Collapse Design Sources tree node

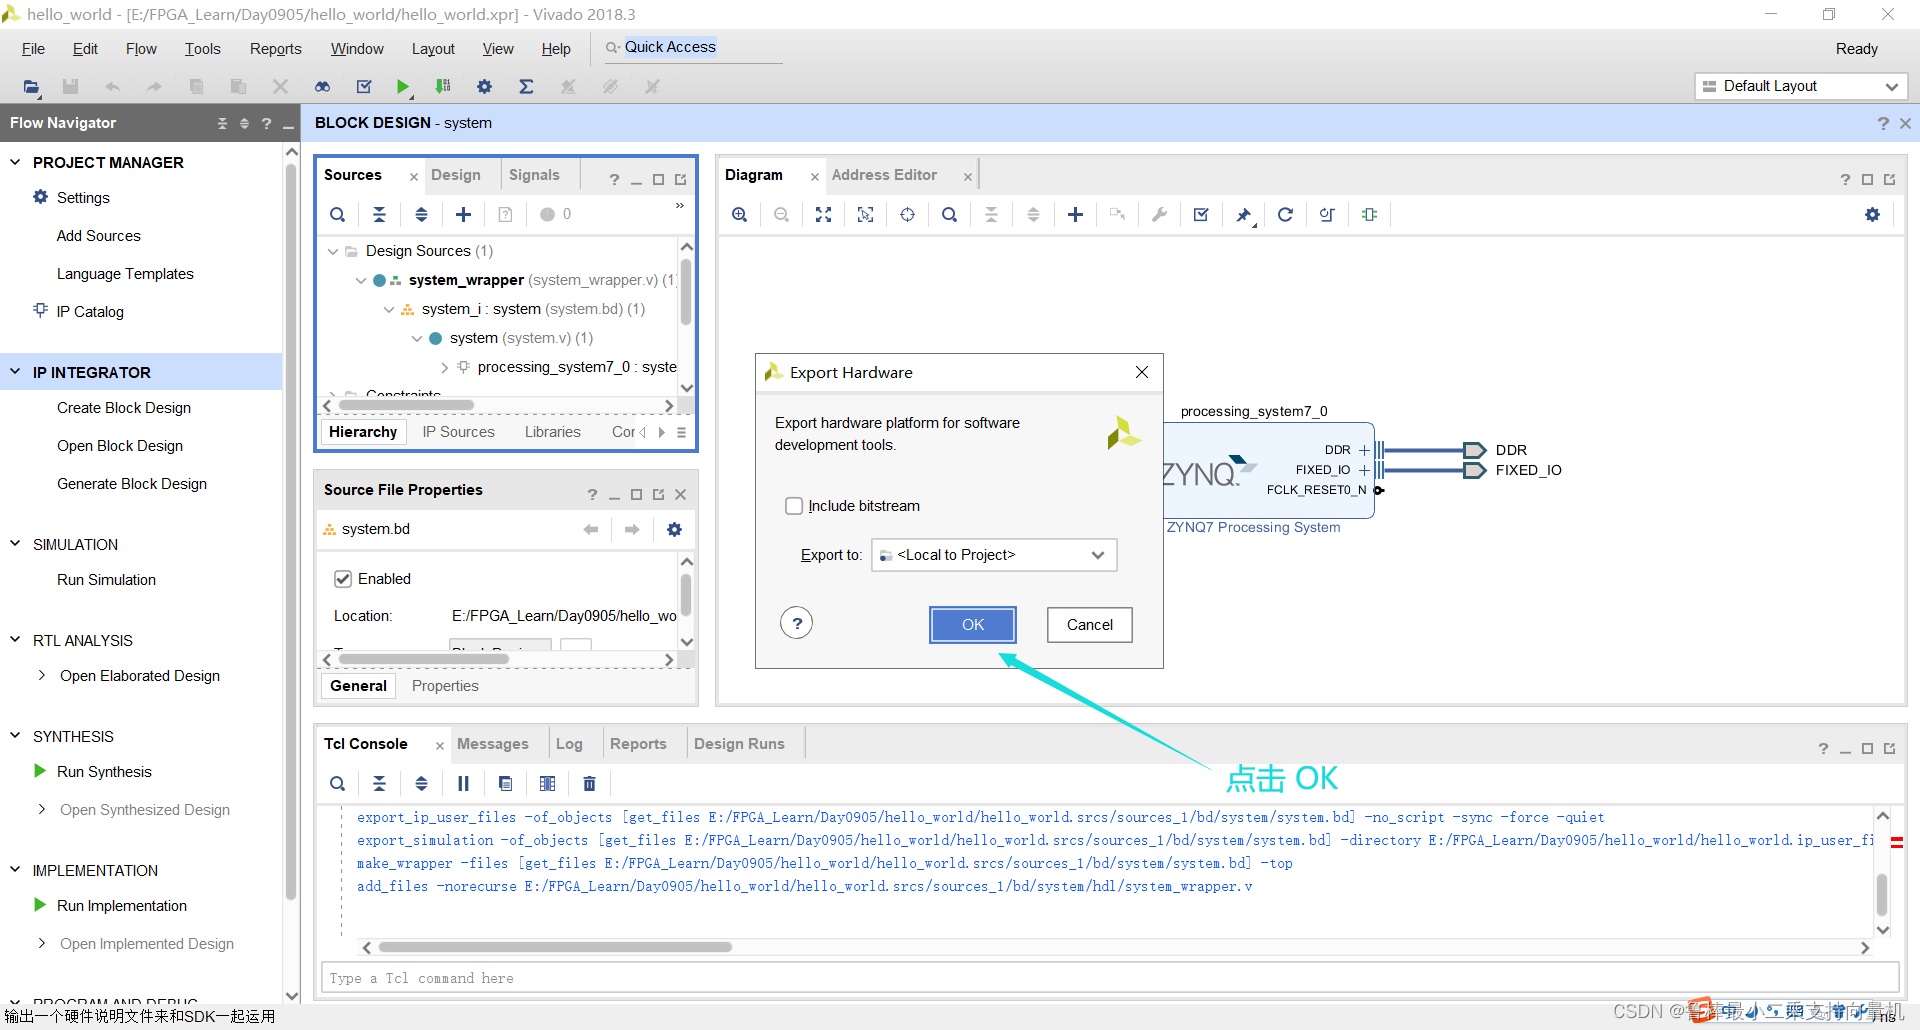333,251
